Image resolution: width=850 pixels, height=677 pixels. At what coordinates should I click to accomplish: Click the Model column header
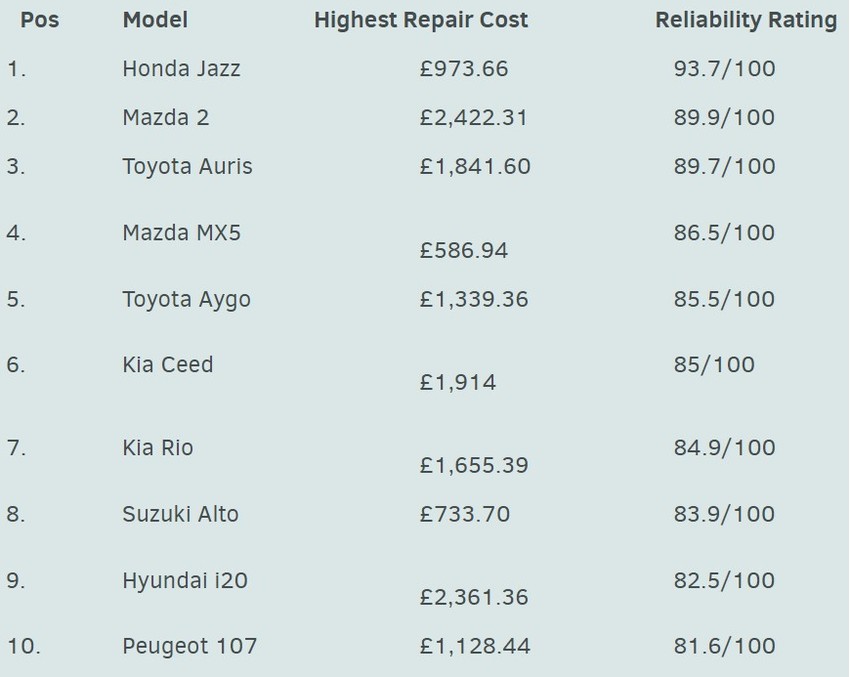(155, 20)
